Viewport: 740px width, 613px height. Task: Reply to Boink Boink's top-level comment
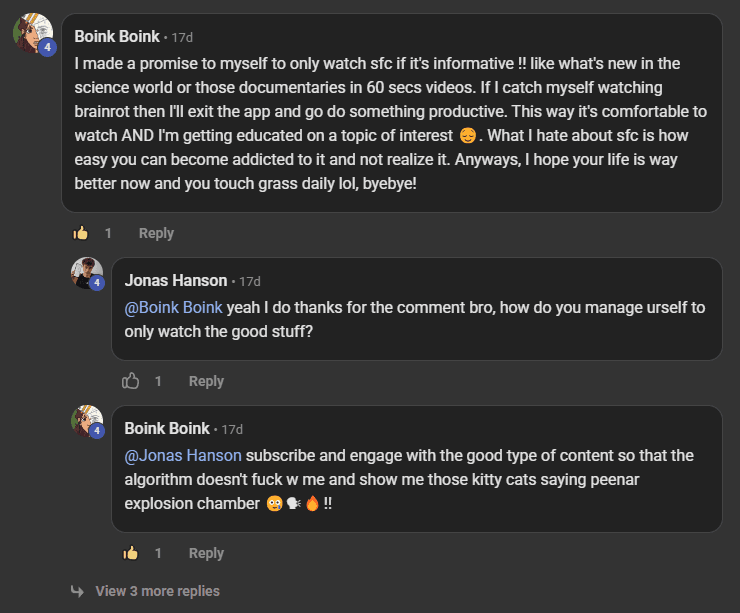[156, 233]
